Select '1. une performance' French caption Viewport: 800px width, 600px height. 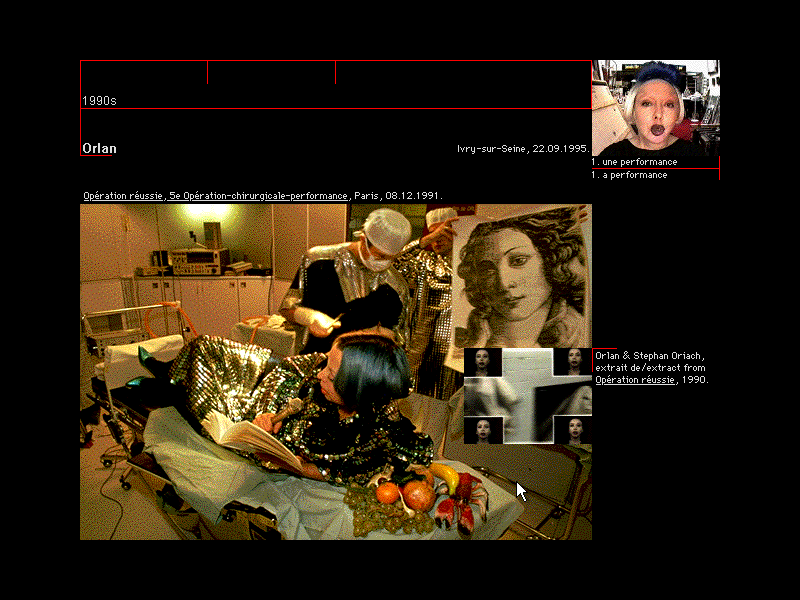click(x=635, y=161)
